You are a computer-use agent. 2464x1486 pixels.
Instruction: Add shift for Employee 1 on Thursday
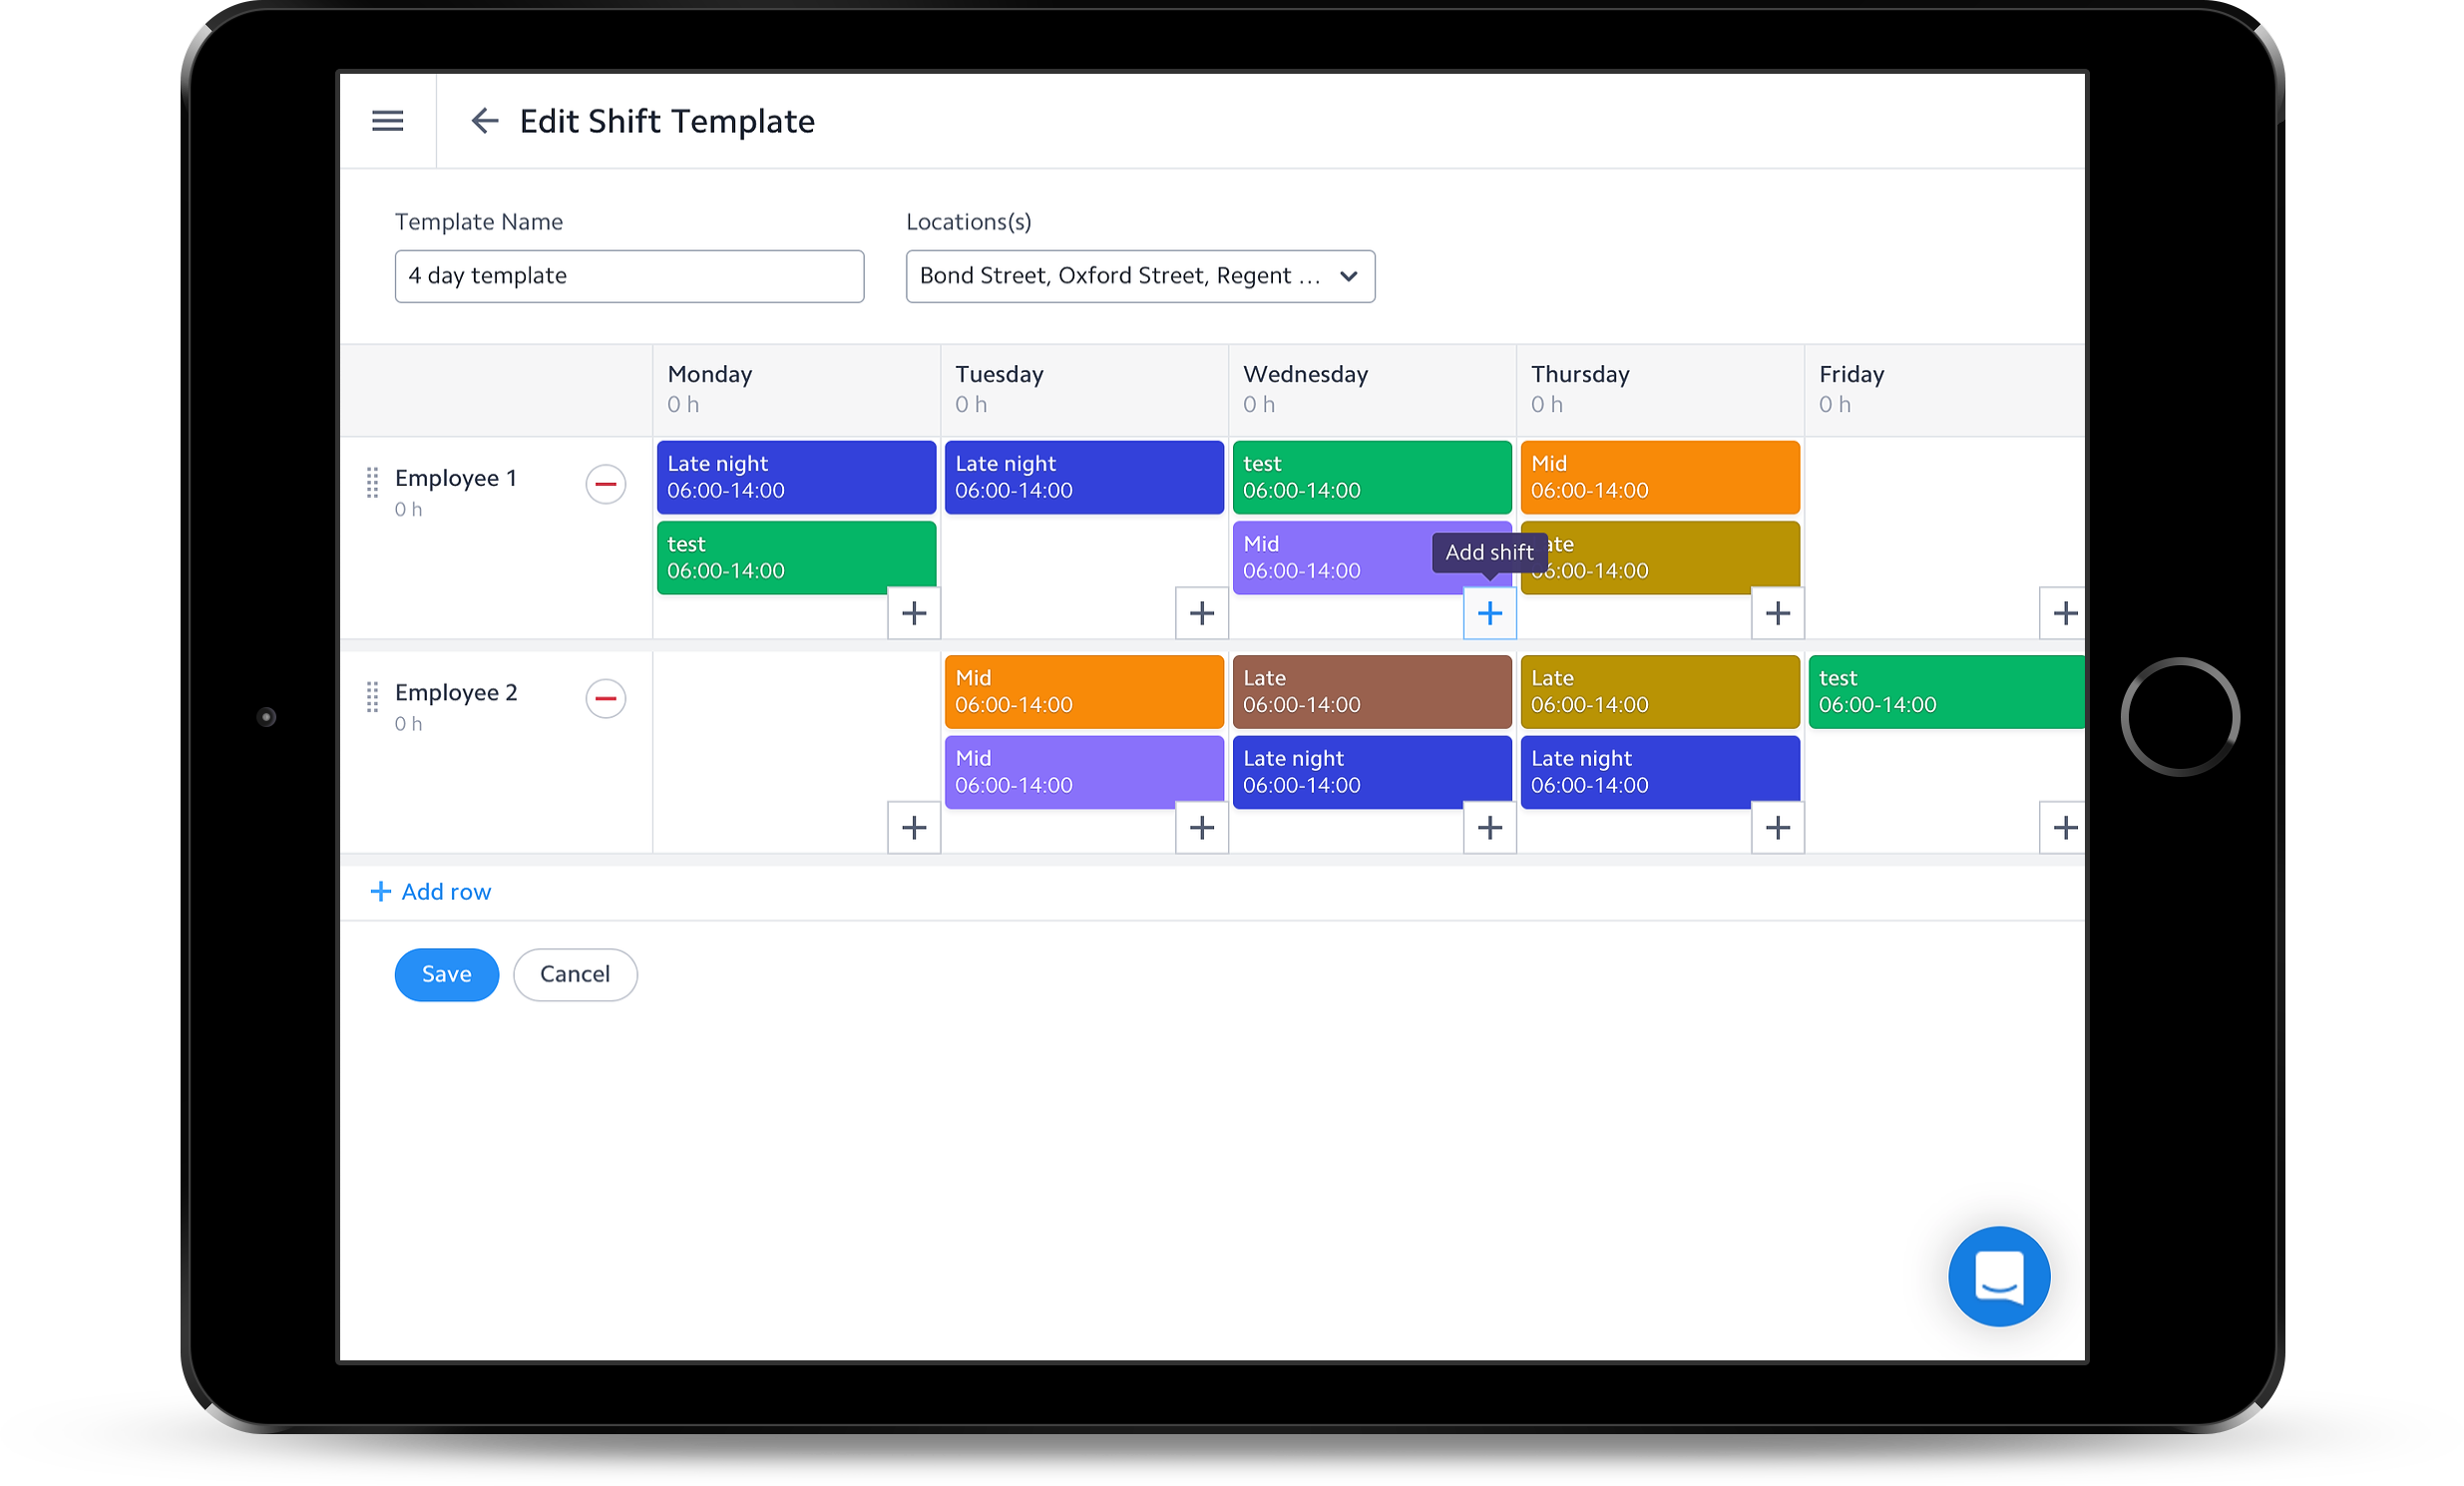click(1777, 613)
